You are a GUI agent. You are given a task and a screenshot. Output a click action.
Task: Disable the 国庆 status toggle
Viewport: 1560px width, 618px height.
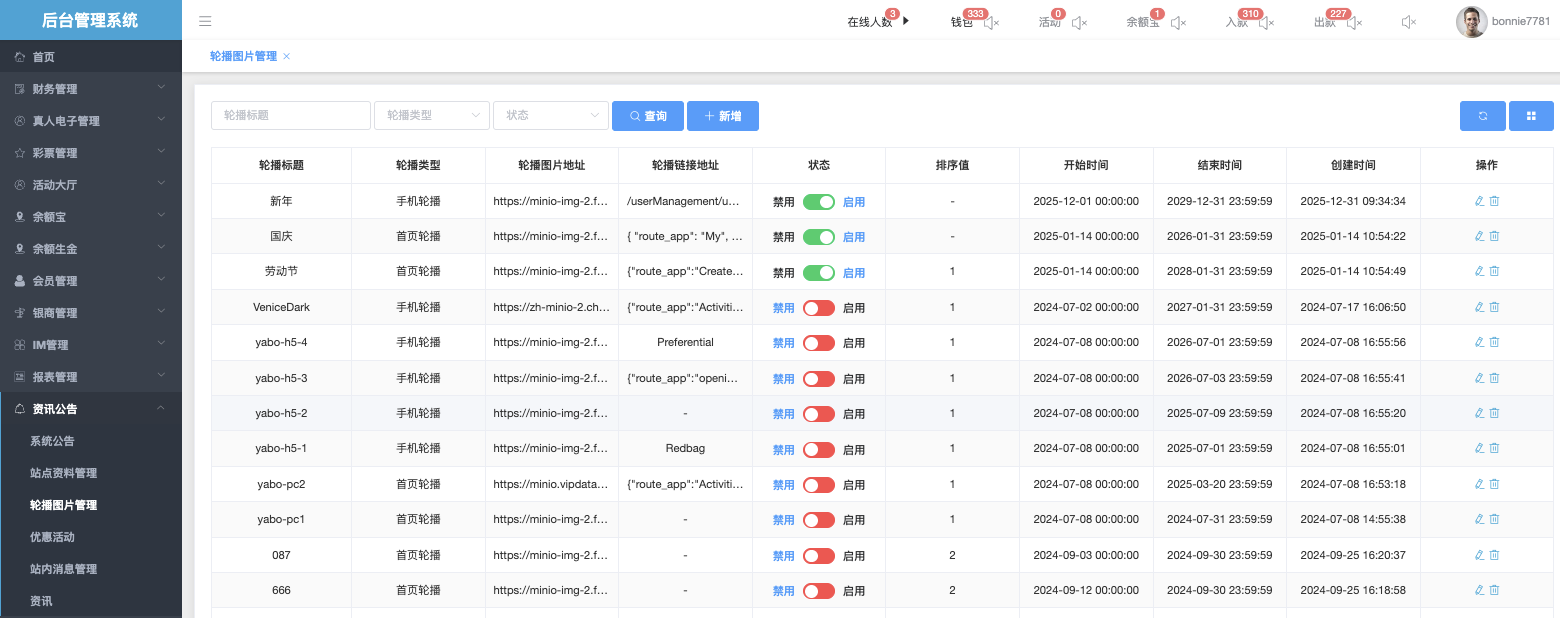818,237
